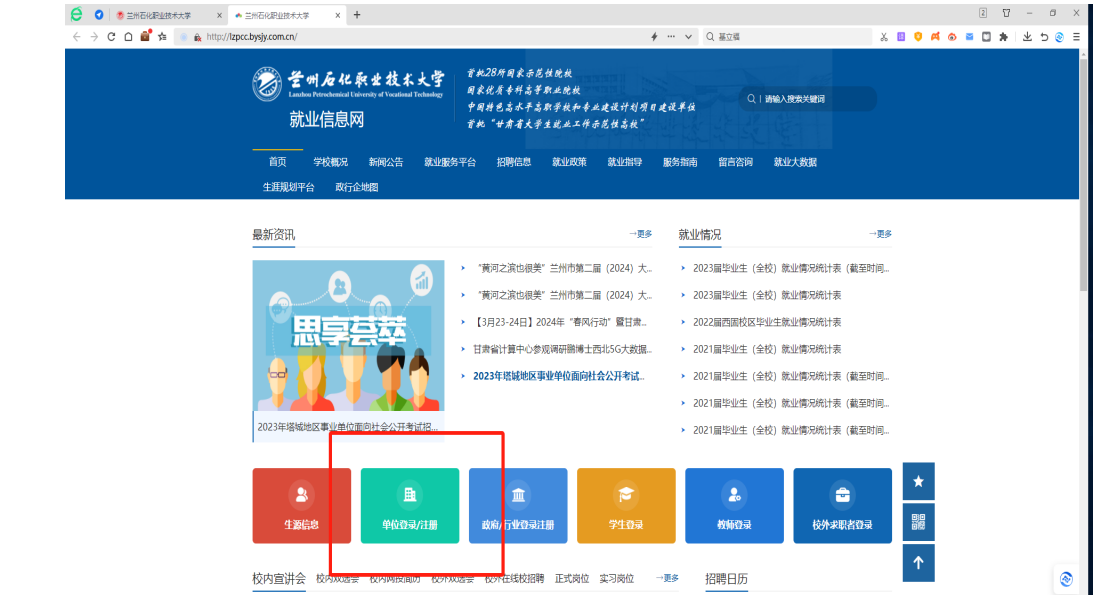Image resolution: width=1119 pixels, height=612 pixels.
Task: Expand the address bar dropdown arrow
Action: pos(688,37)
